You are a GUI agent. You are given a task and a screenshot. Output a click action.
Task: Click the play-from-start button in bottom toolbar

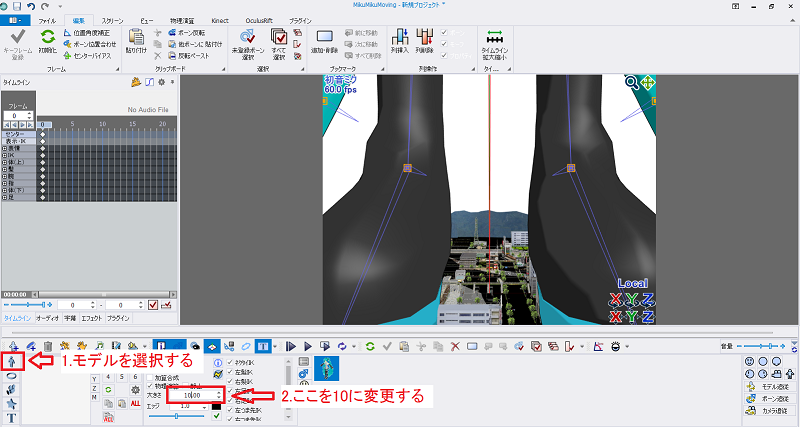pos(291,346)
